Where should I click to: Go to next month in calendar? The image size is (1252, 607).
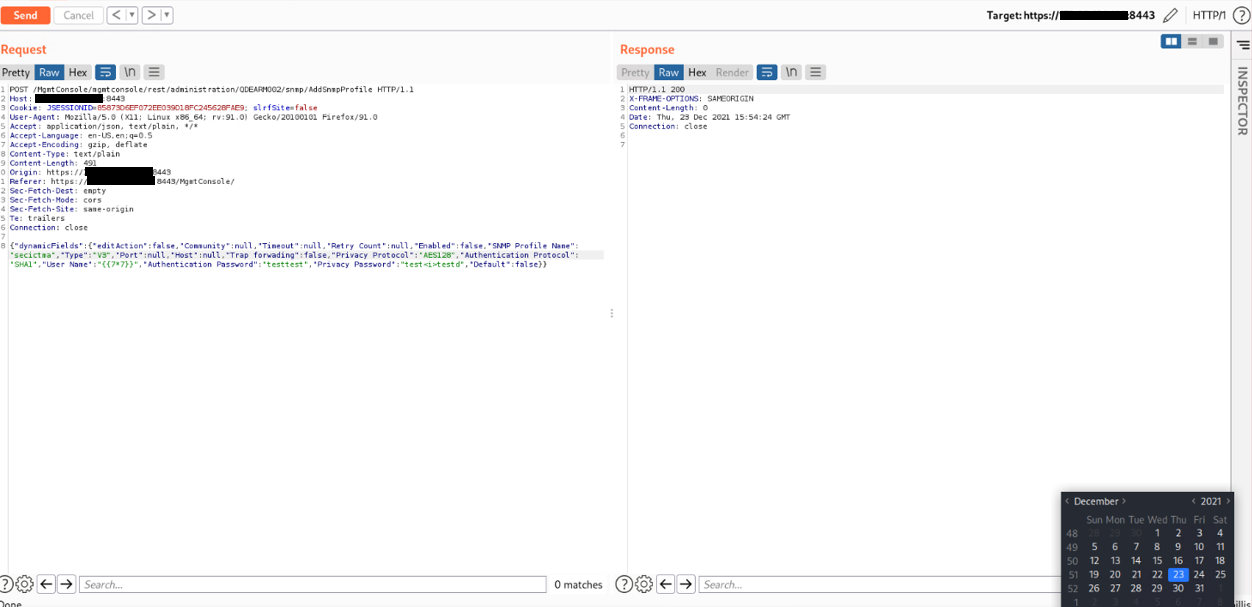1124,501
